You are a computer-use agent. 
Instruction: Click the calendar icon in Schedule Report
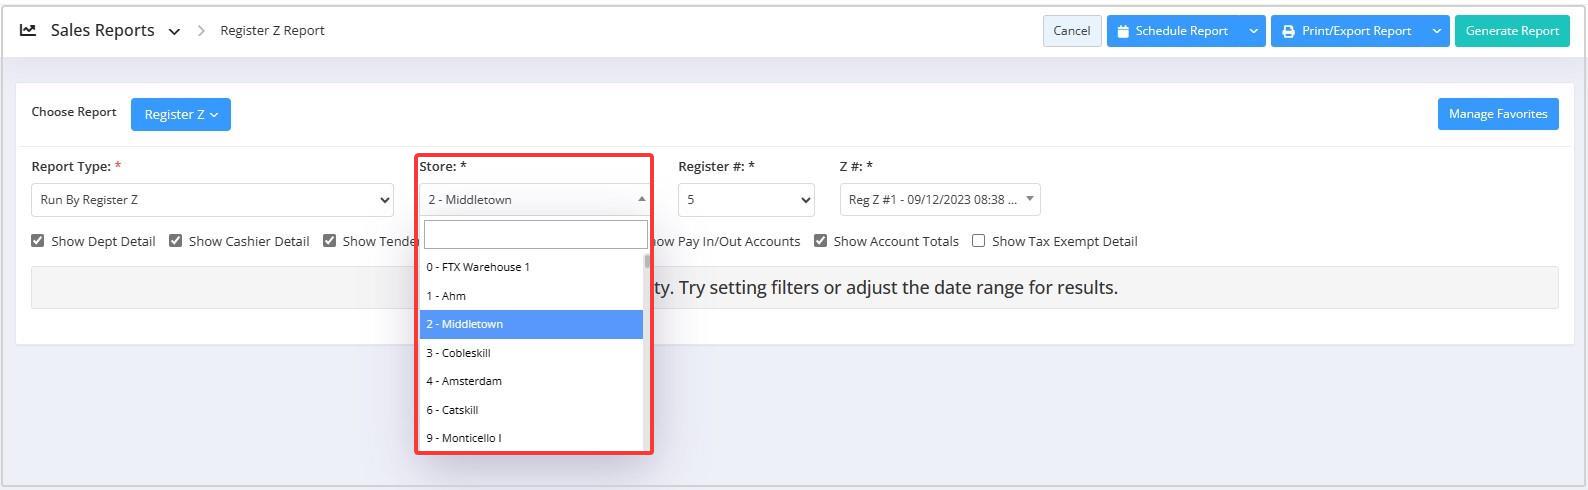click(x=1123, y=31)
